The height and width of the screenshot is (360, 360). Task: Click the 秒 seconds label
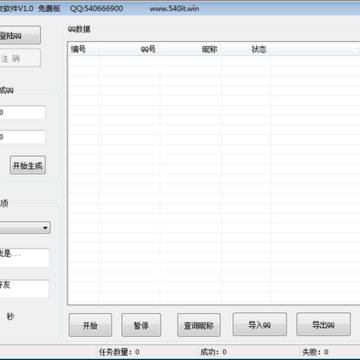point(10,316)
